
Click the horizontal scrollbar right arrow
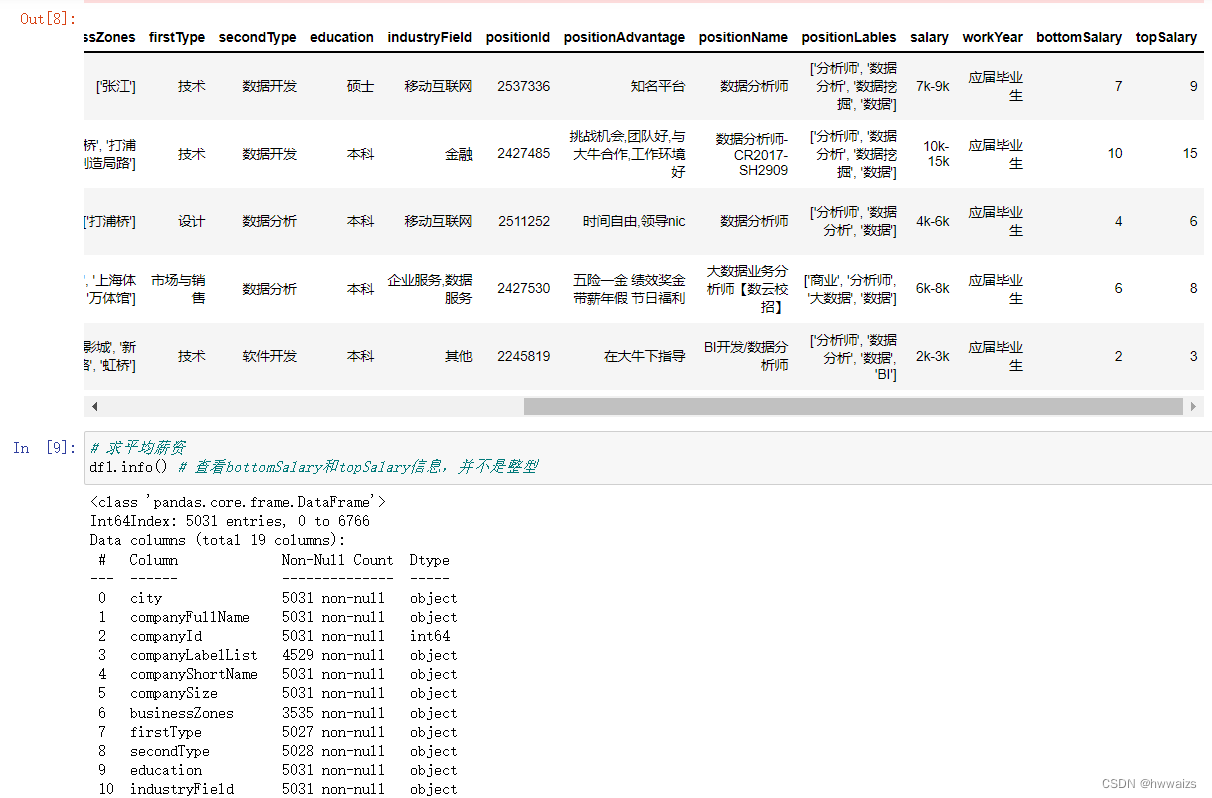(1192, 407)
